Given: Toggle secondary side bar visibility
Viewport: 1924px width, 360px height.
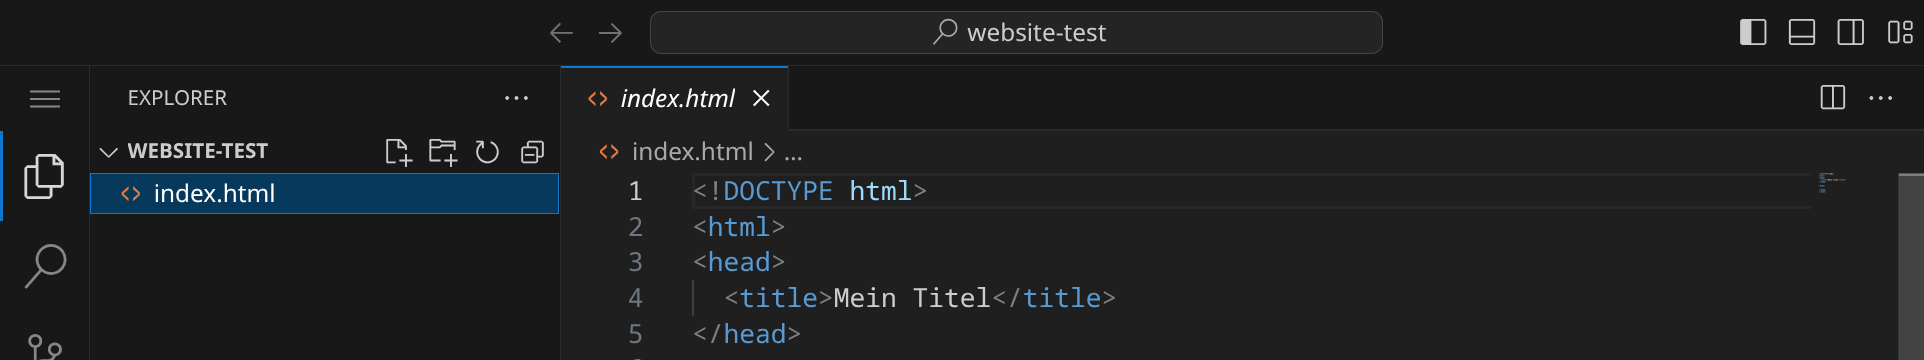Looking at the screenshot, I should [1851, 33].
